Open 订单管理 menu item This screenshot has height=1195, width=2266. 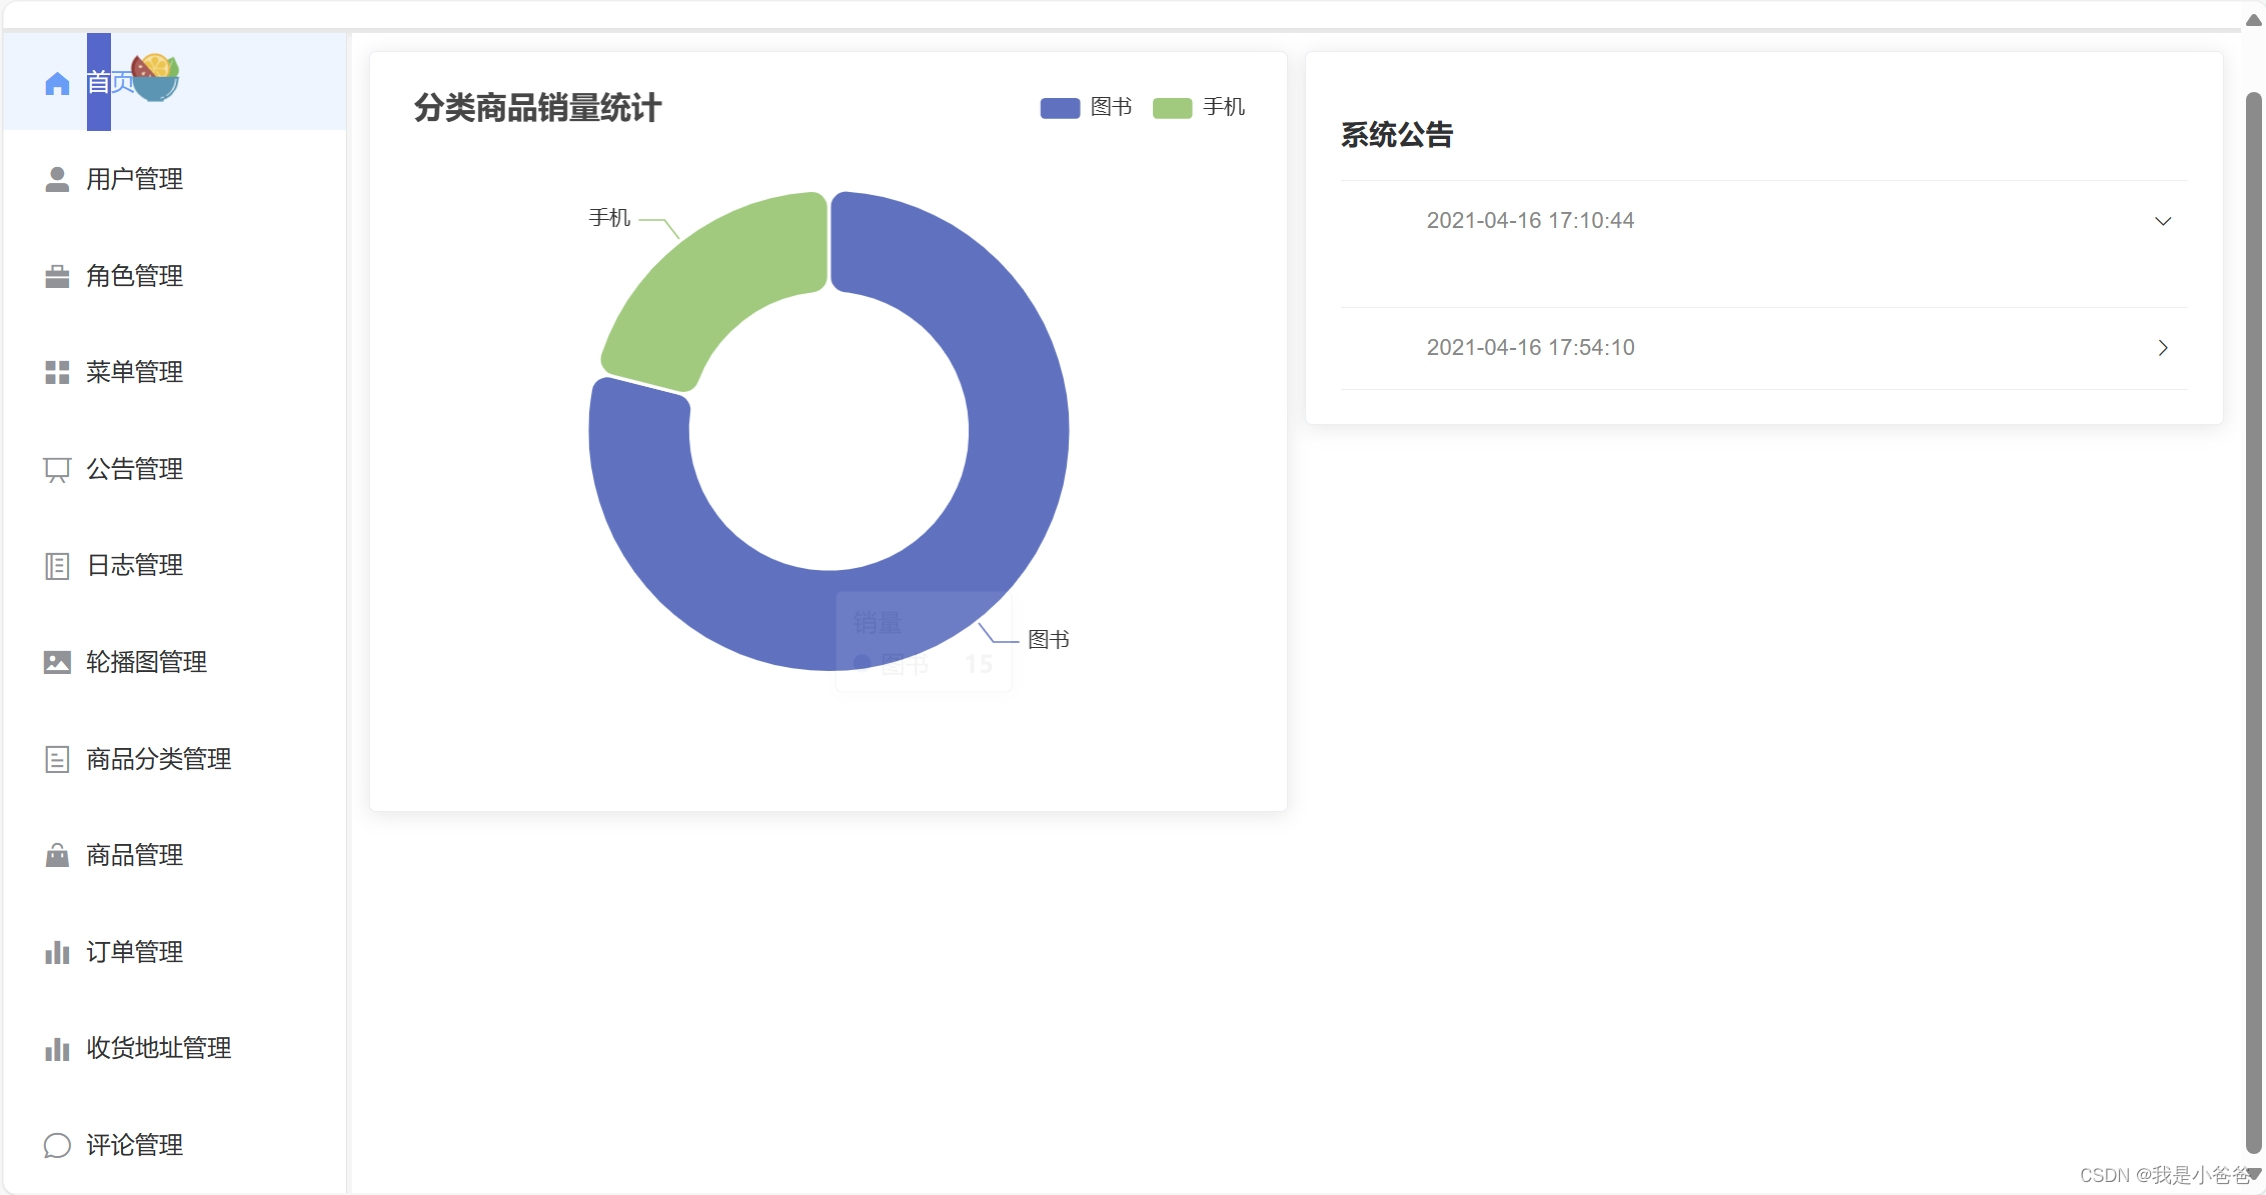click(x=134, y=952)
